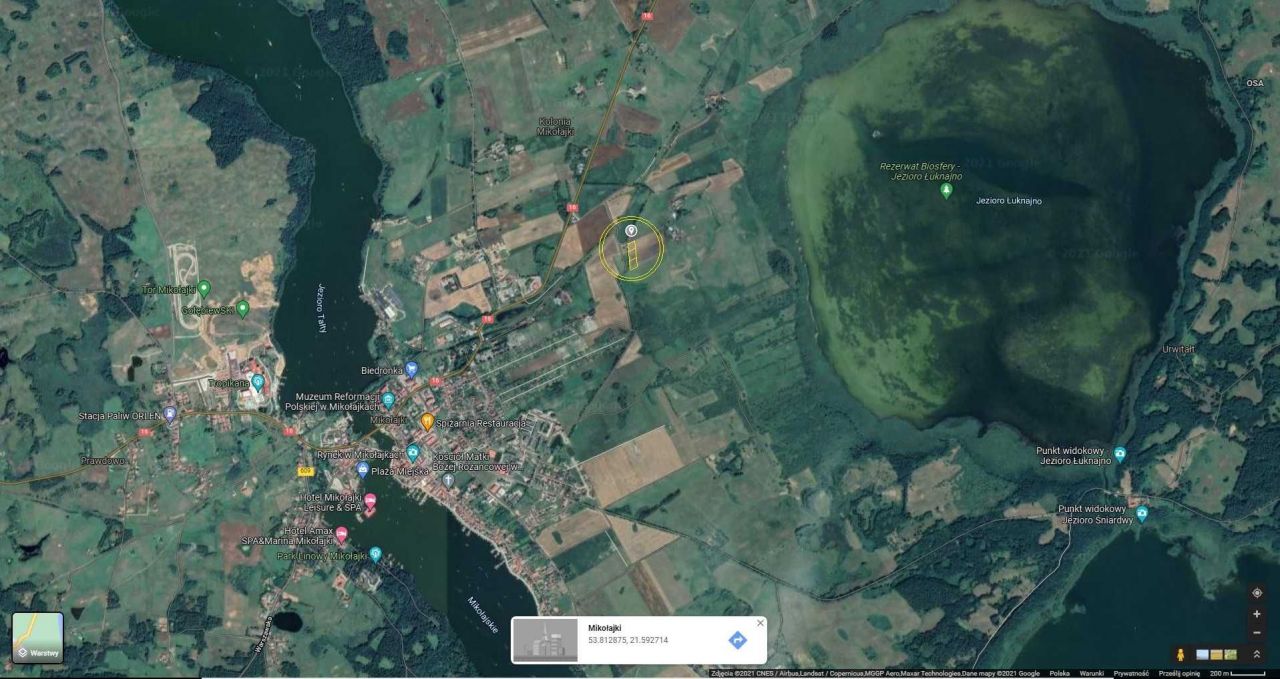
Task: Click the Jezioro Tałty lake label
Action: point(321,309)
